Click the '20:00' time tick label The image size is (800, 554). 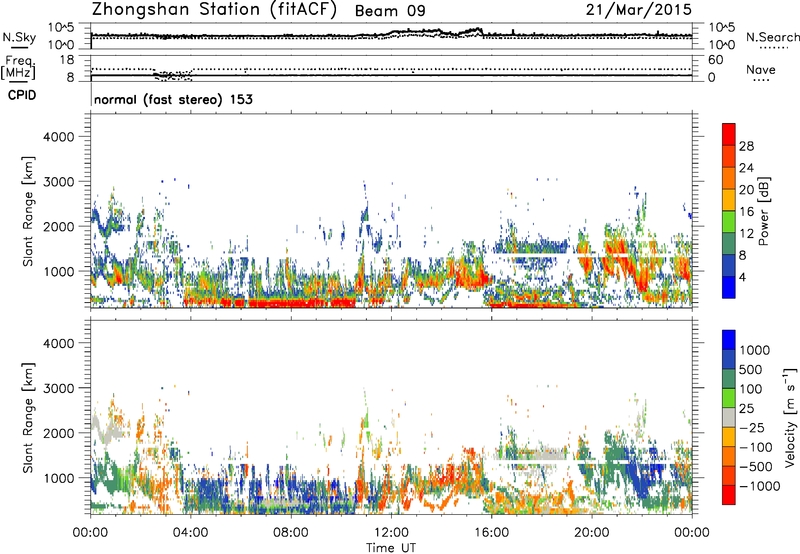click(x=591, y=533)
